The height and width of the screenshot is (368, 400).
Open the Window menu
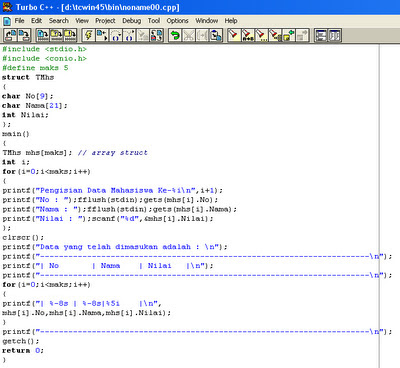click(207, 21)
